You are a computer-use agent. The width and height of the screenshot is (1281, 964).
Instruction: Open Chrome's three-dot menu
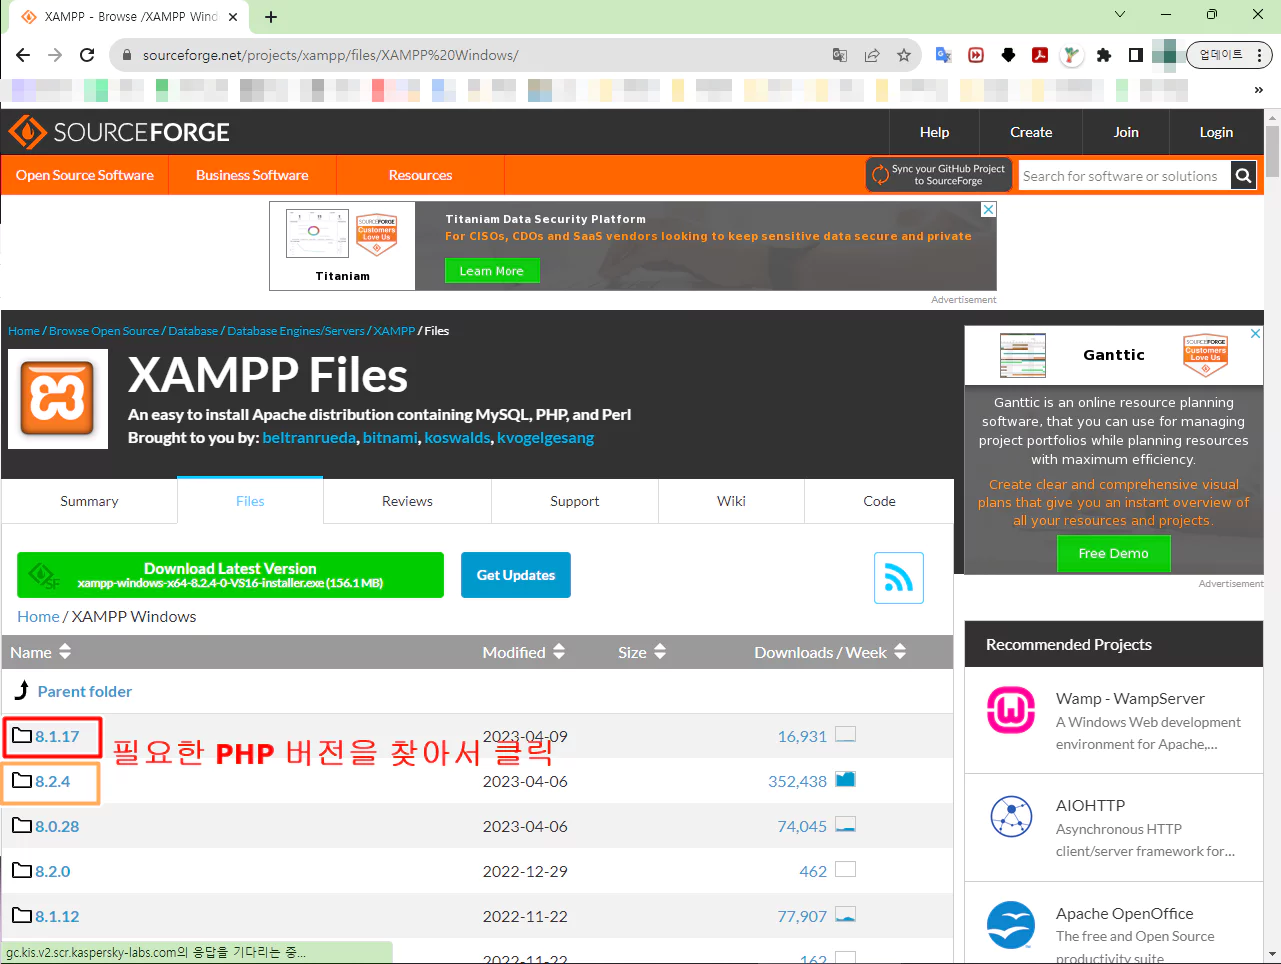pyautogui.click(x=1259, y=55)
